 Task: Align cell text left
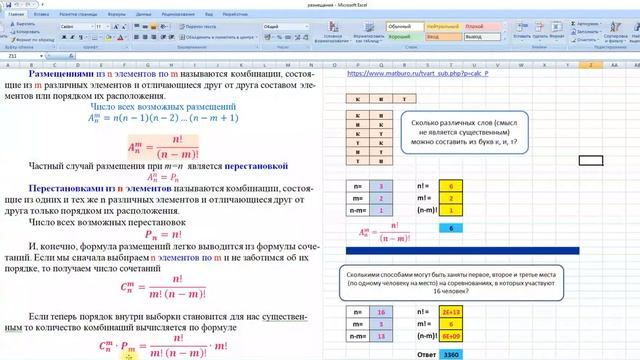[x=136, y=37]
